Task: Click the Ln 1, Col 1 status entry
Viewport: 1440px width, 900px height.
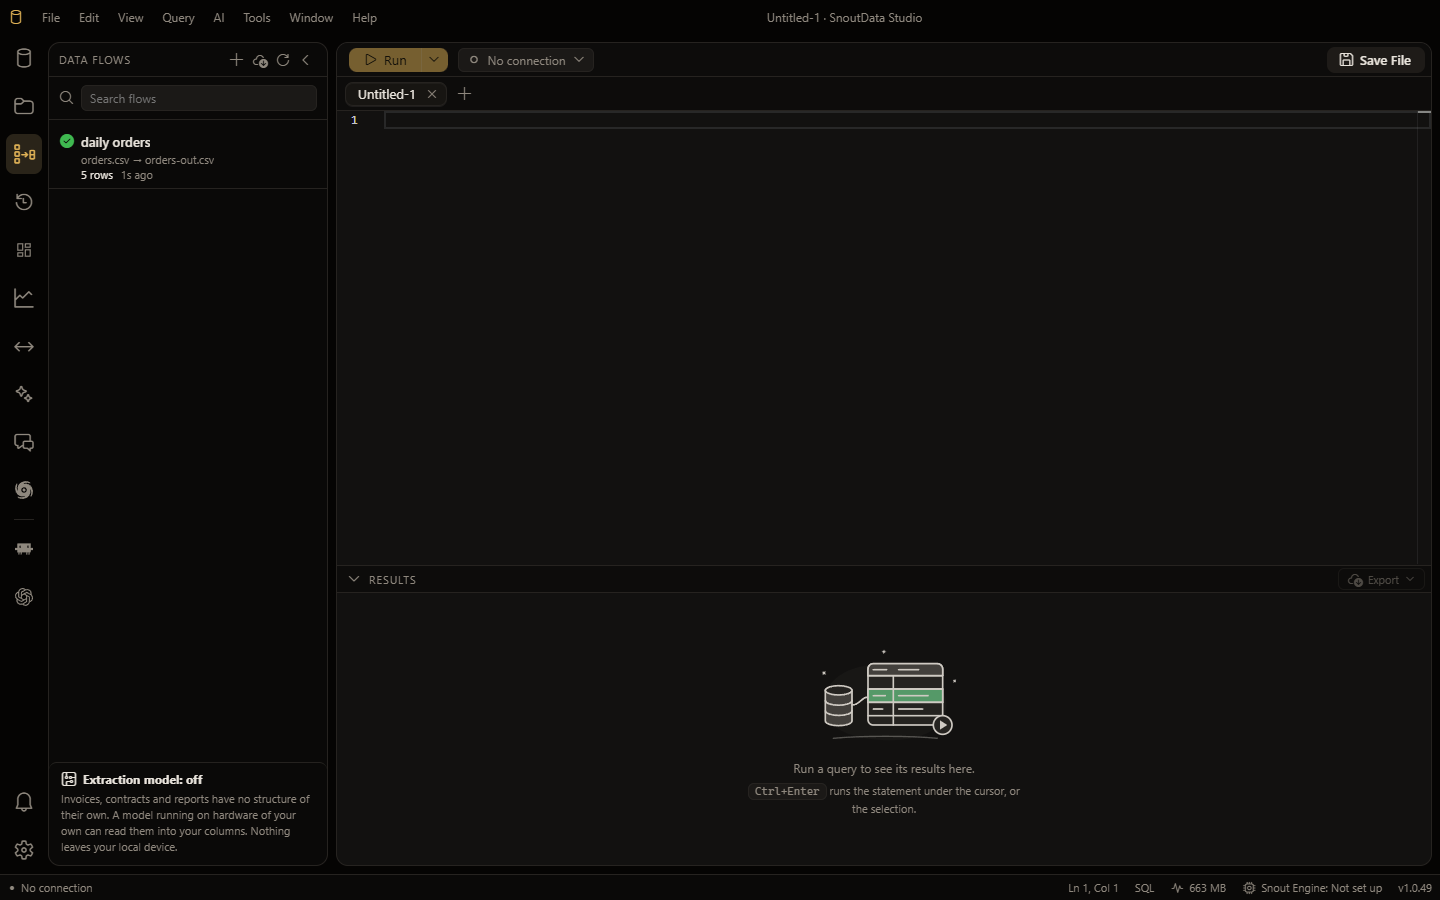Action: coord(1093,888)
